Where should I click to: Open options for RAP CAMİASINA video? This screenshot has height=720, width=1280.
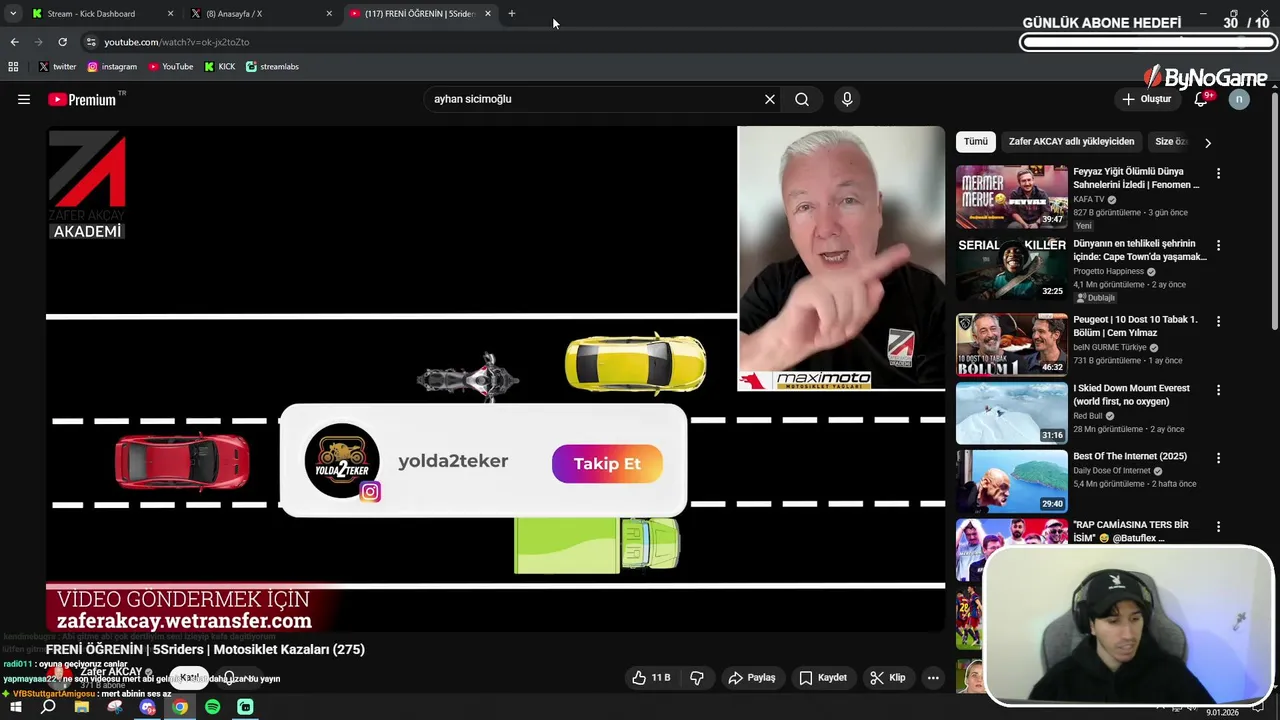click(x=1218, y=526)
